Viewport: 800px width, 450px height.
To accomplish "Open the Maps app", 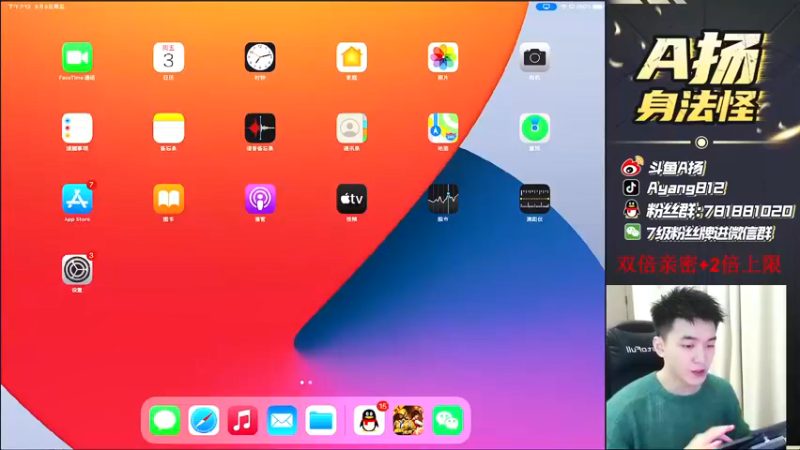I will coord(443,128).
